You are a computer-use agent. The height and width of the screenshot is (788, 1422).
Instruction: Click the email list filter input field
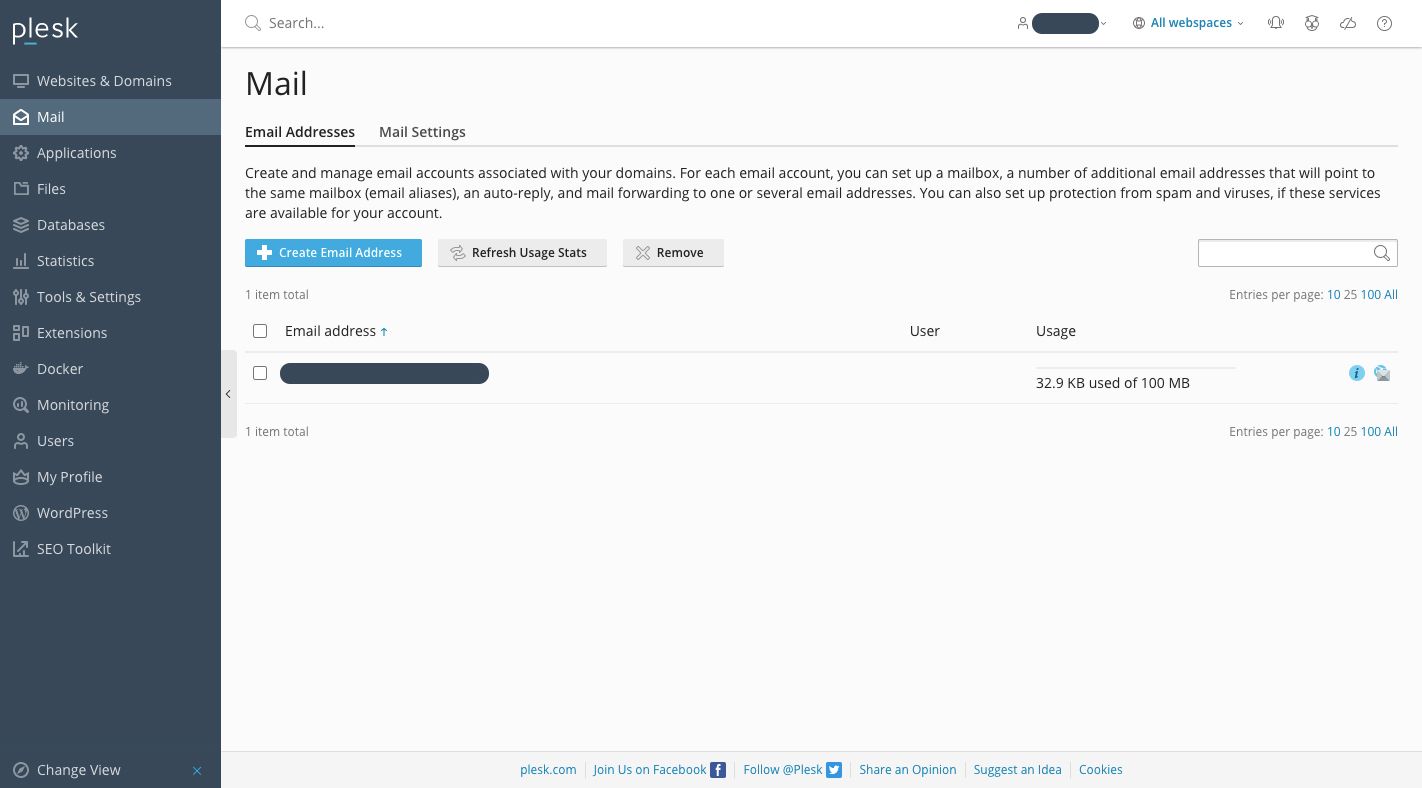click(x=1284, y=253)
